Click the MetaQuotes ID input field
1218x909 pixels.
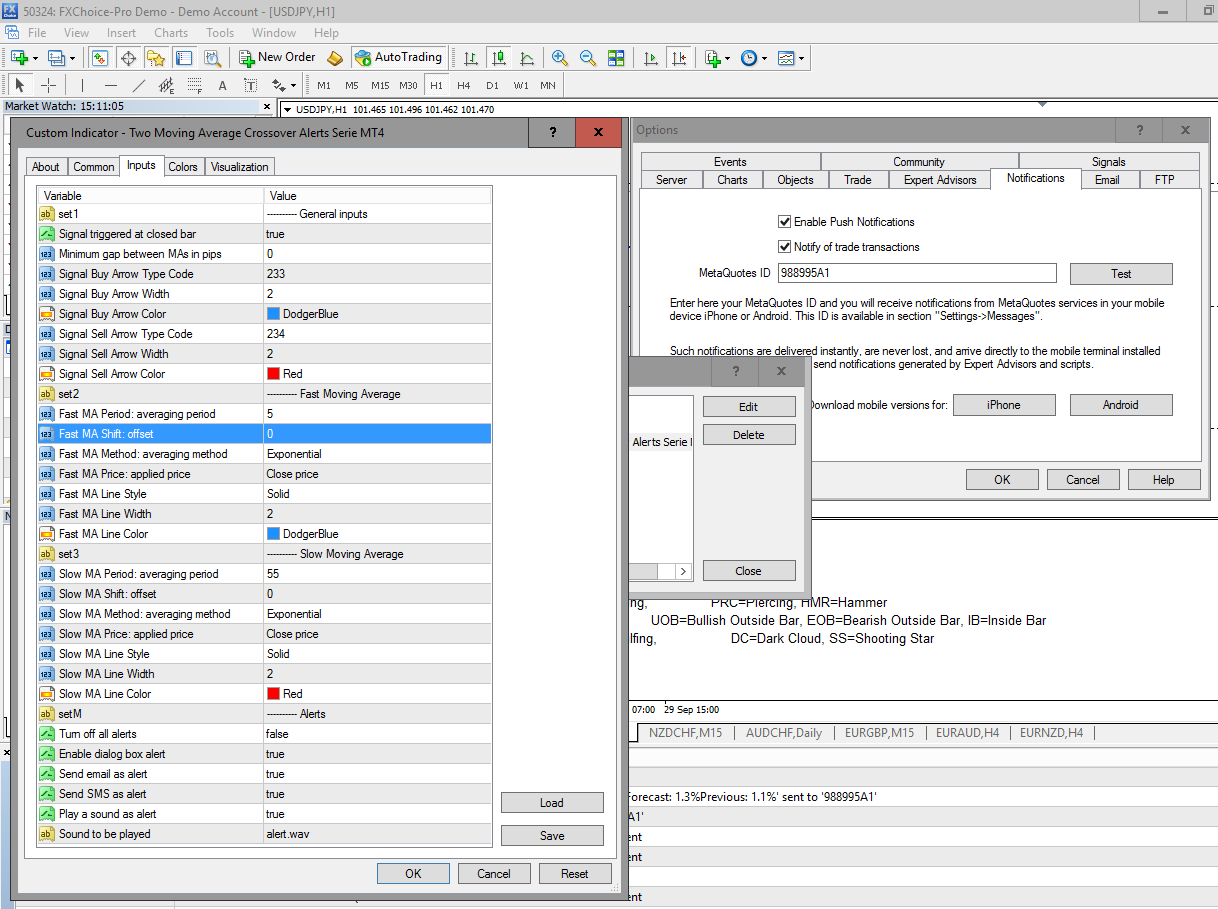916,273
